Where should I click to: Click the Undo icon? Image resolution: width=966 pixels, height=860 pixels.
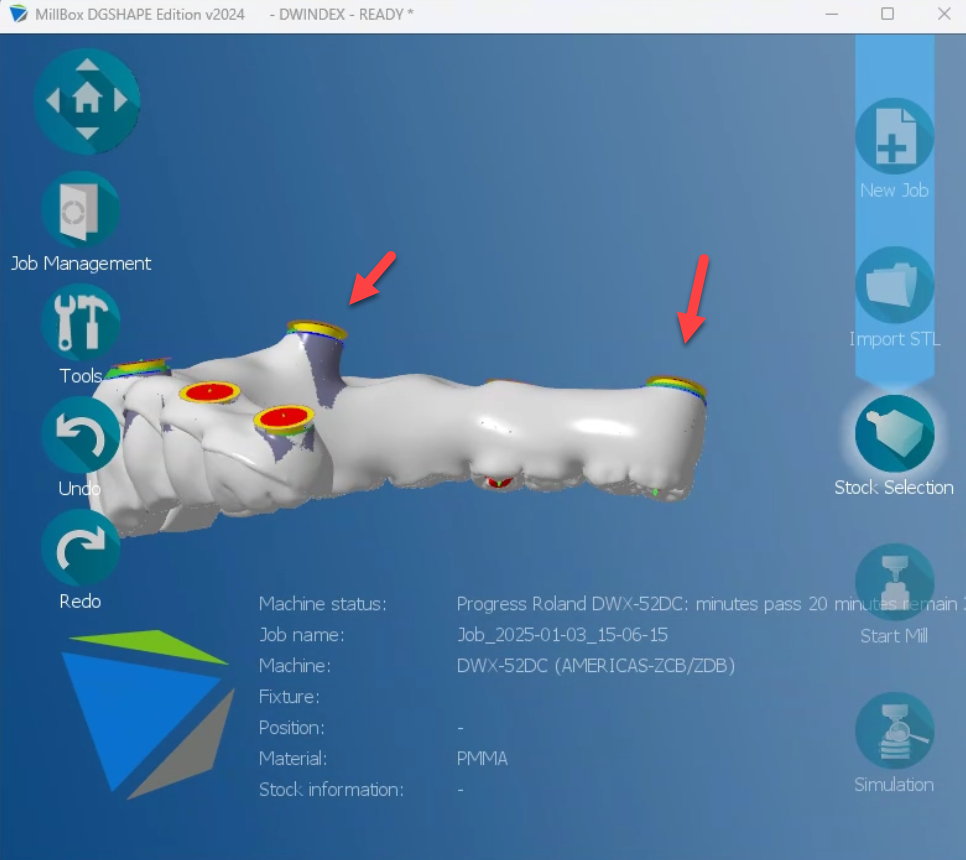tap(81, 436)
